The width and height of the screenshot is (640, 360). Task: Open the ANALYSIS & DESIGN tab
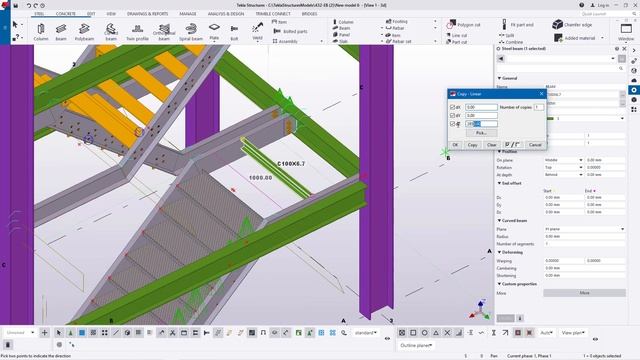[226, 13]
